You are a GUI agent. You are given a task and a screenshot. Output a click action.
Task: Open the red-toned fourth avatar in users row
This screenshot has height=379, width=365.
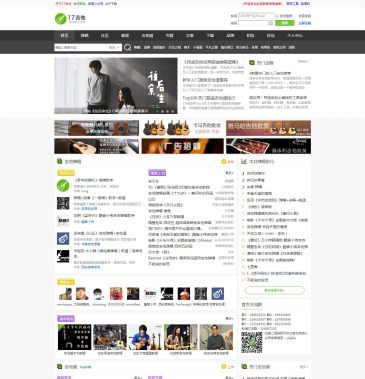point(116,294)
